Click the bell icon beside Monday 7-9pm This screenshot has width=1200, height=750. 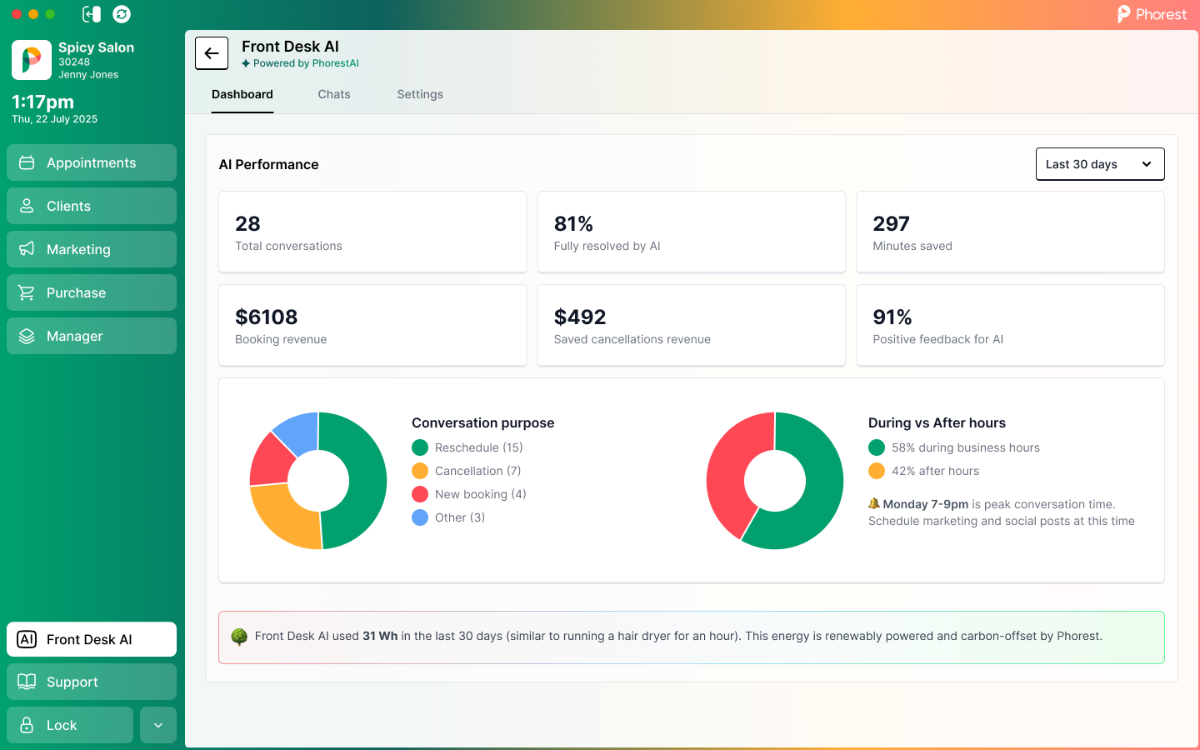point(874,504)
